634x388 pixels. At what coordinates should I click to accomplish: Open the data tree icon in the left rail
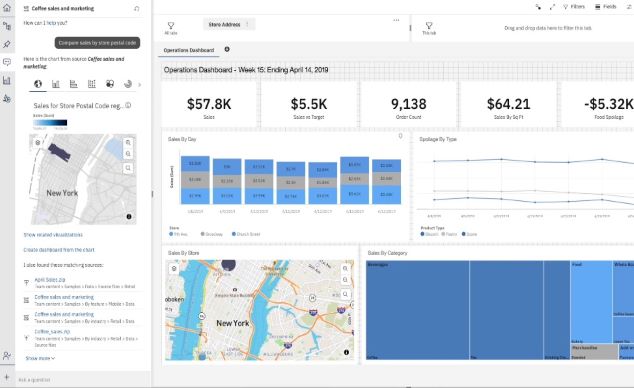7,26
